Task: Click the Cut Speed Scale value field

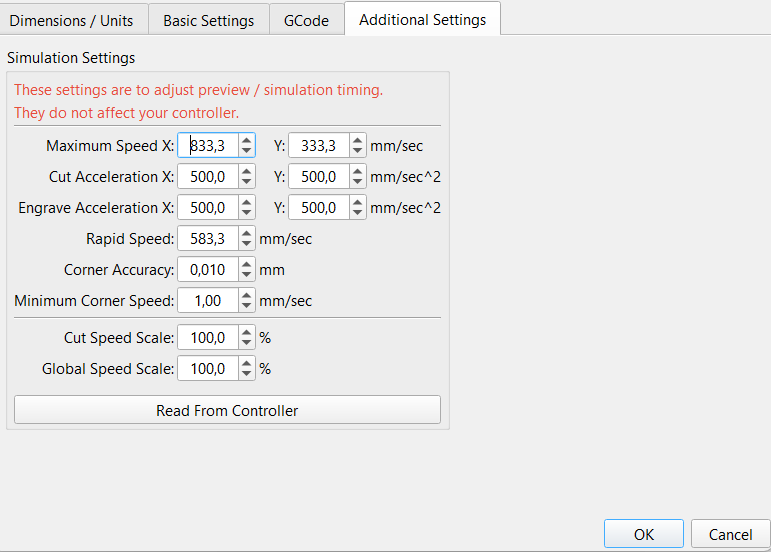Action: click(209, 338)
